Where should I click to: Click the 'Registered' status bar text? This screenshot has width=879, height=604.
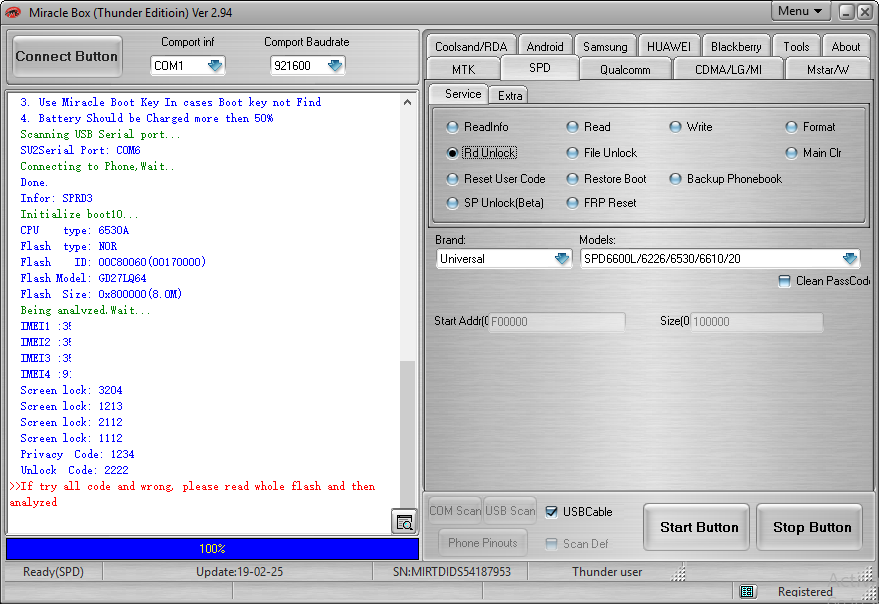tap(805, 592)
